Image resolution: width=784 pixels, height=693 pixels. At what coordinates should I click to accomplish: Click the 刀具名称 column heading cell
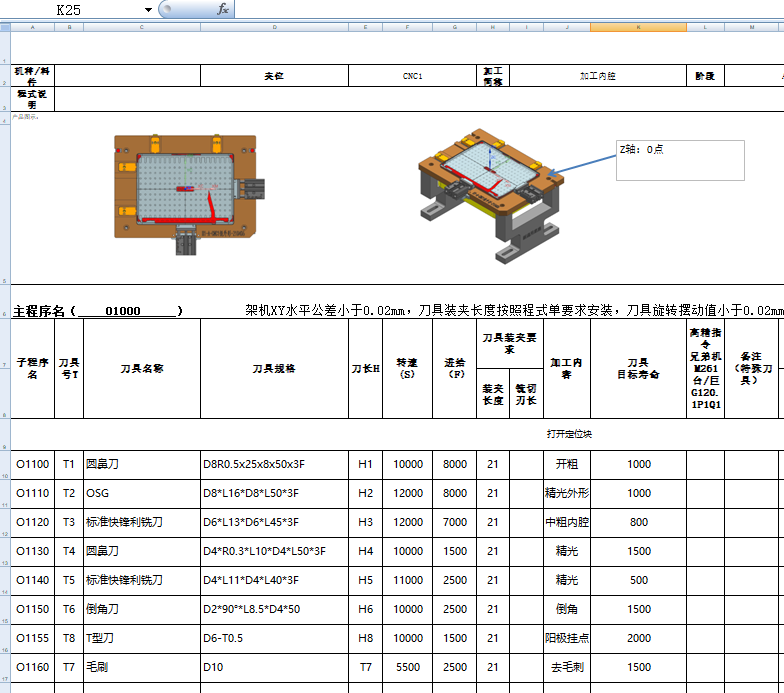(x=142, y=368)
